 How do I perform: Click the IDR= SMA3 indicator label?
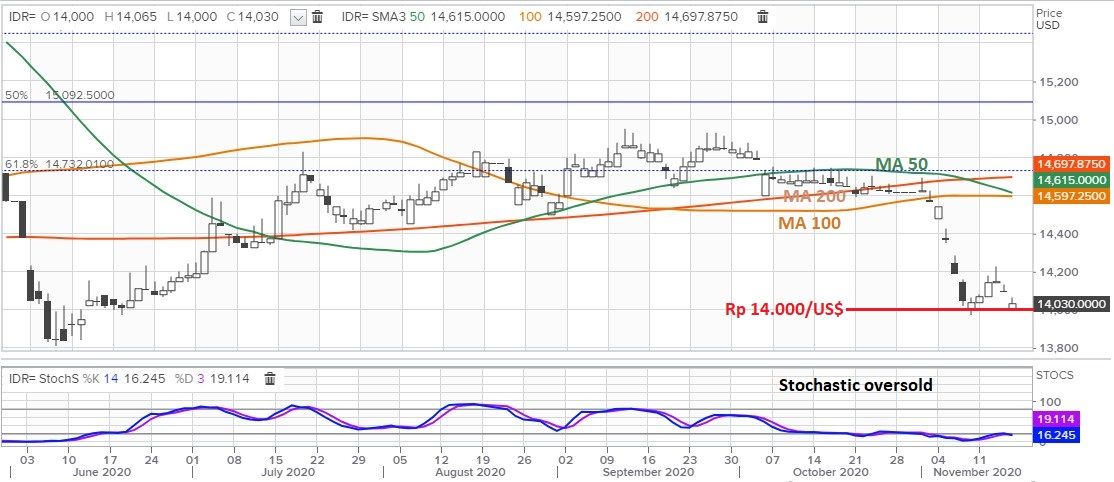click(x=372, y=17)
